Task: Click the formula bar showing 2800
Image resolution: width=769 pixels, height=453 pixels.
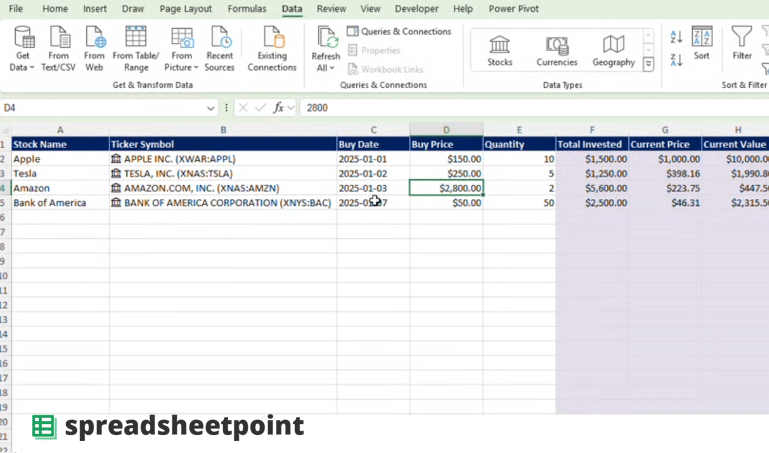Action: click(535, 108)
